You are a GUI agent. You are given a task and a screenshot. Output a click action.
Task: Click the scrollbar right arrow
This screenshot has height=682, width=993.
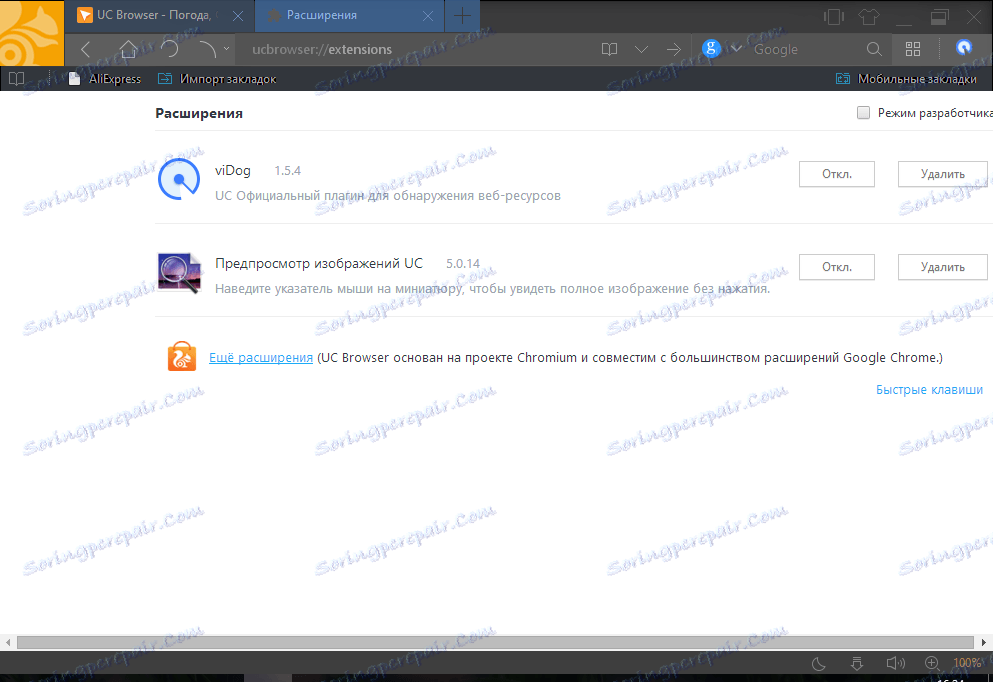tap(984, 642)
